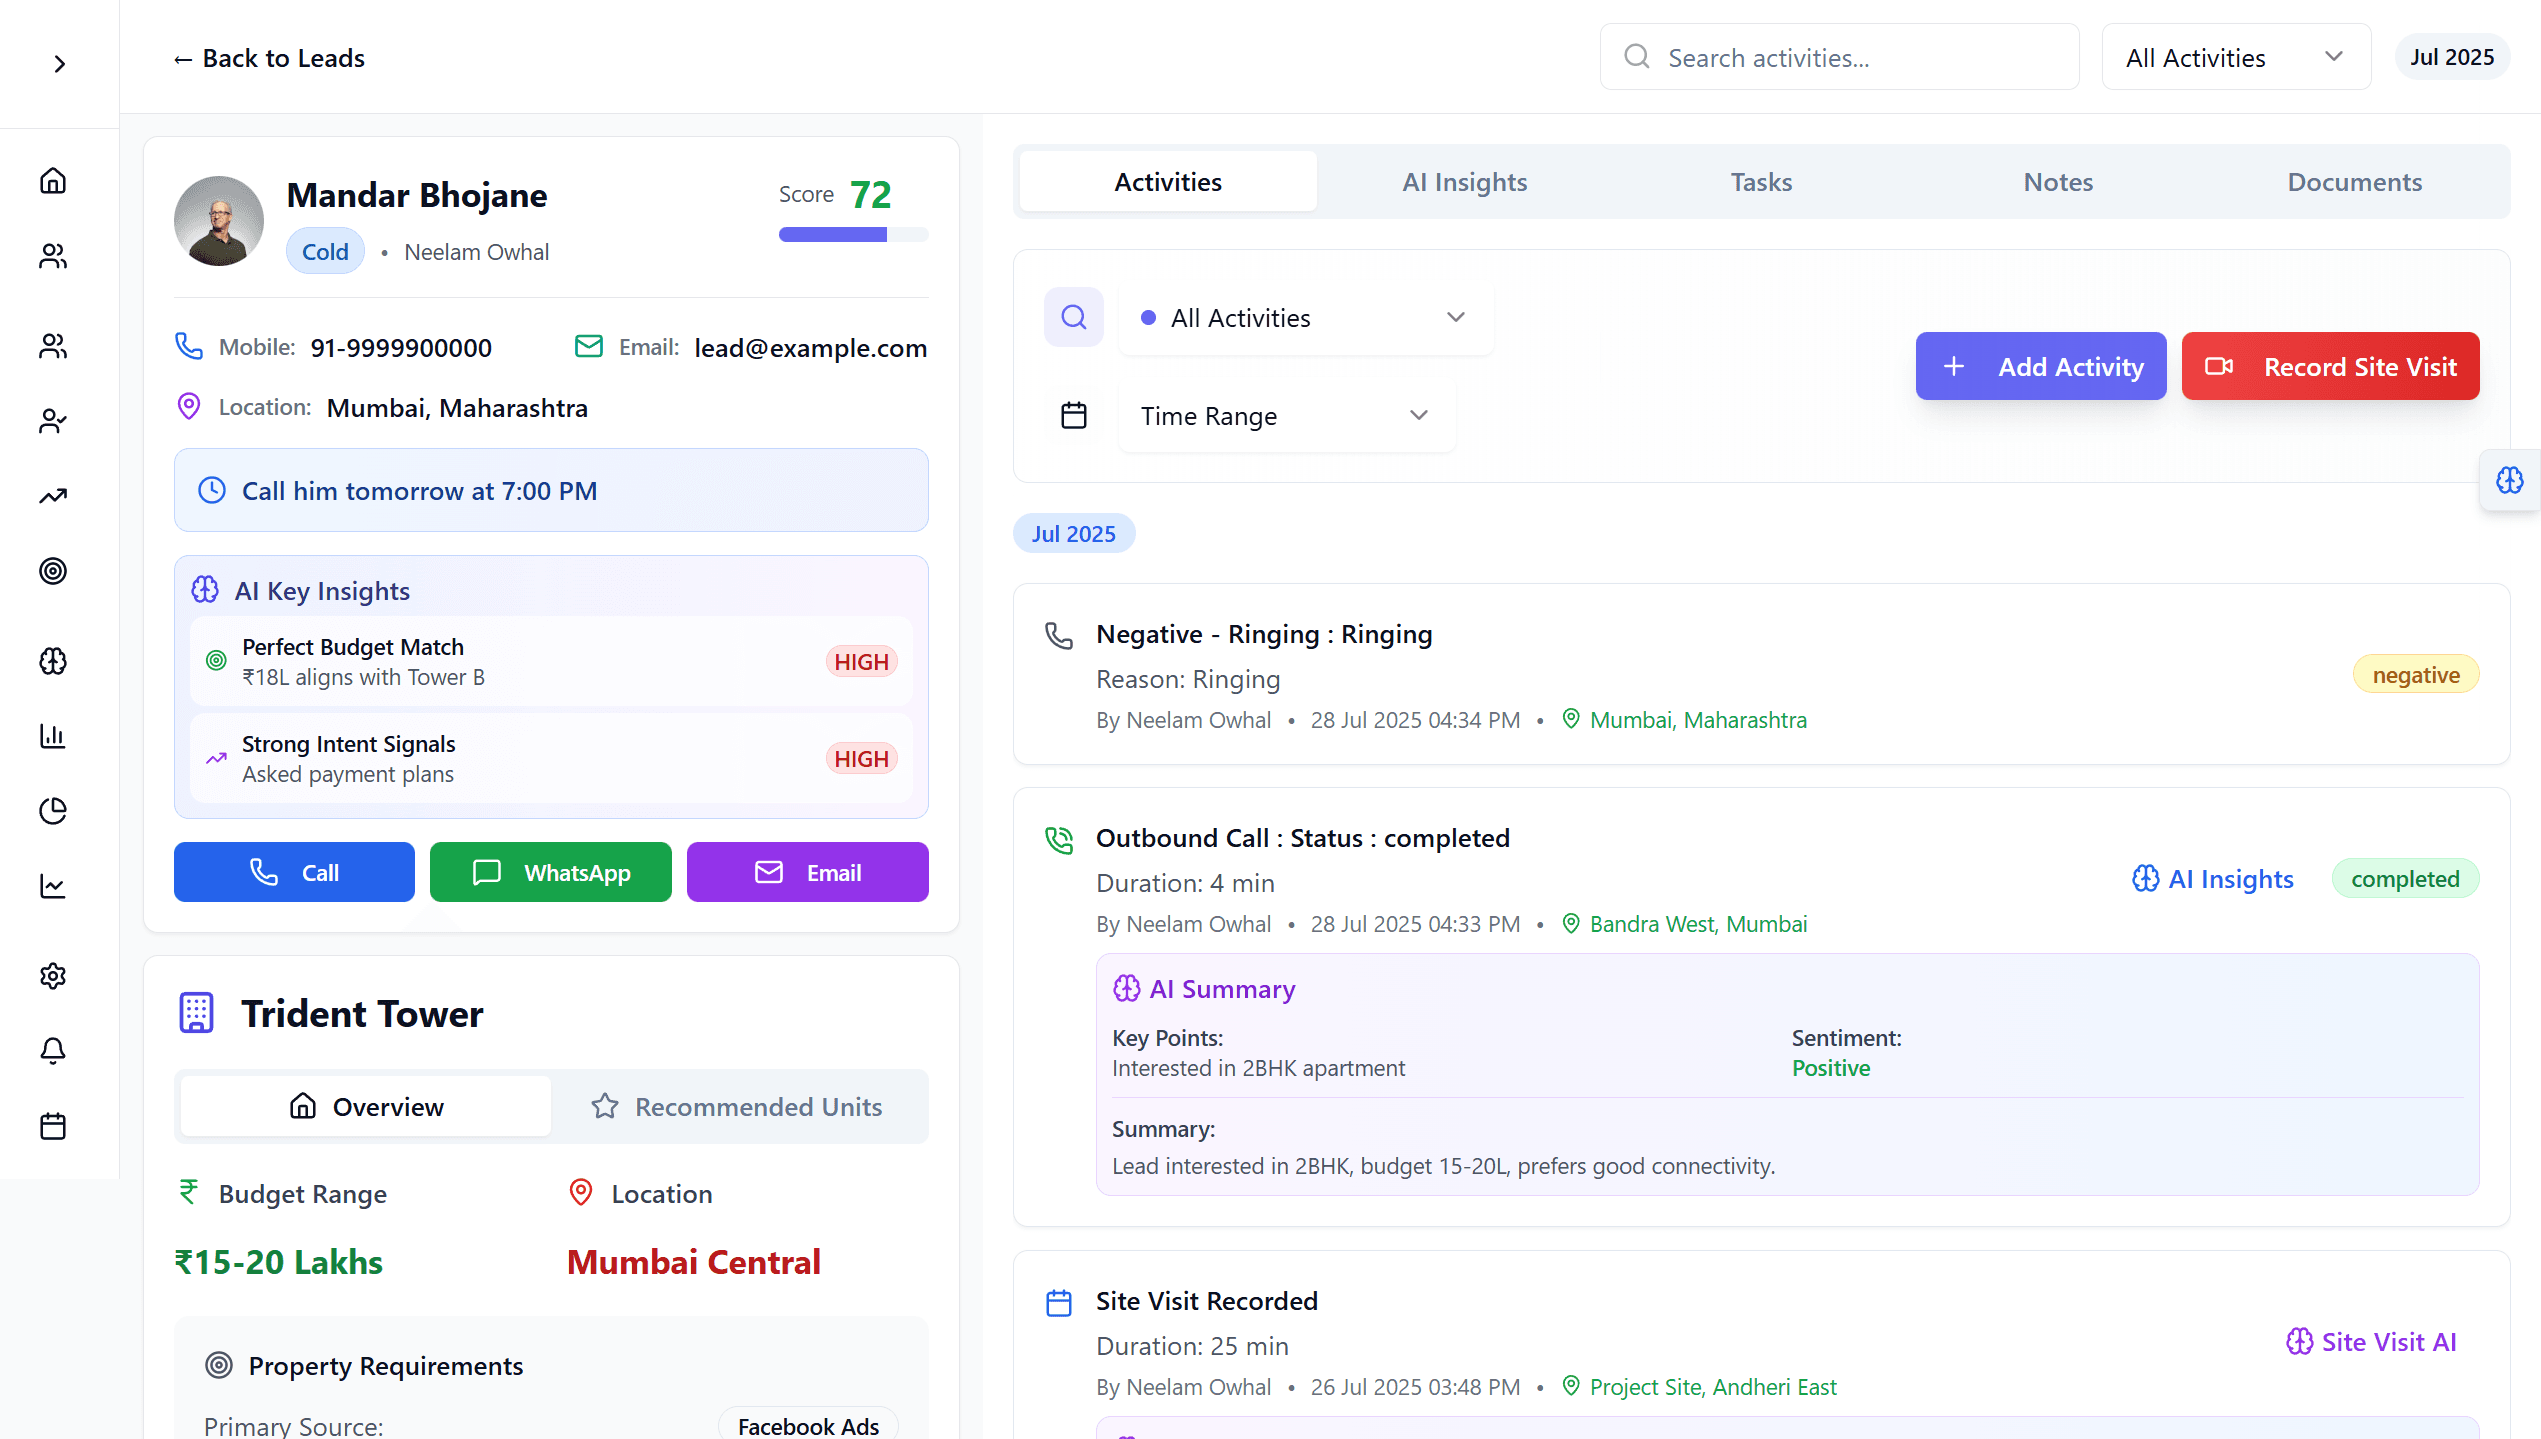Click the settings gear sidebar icon
The height and width of the screenshot is (1439, 2541).
tap(53, 976)
